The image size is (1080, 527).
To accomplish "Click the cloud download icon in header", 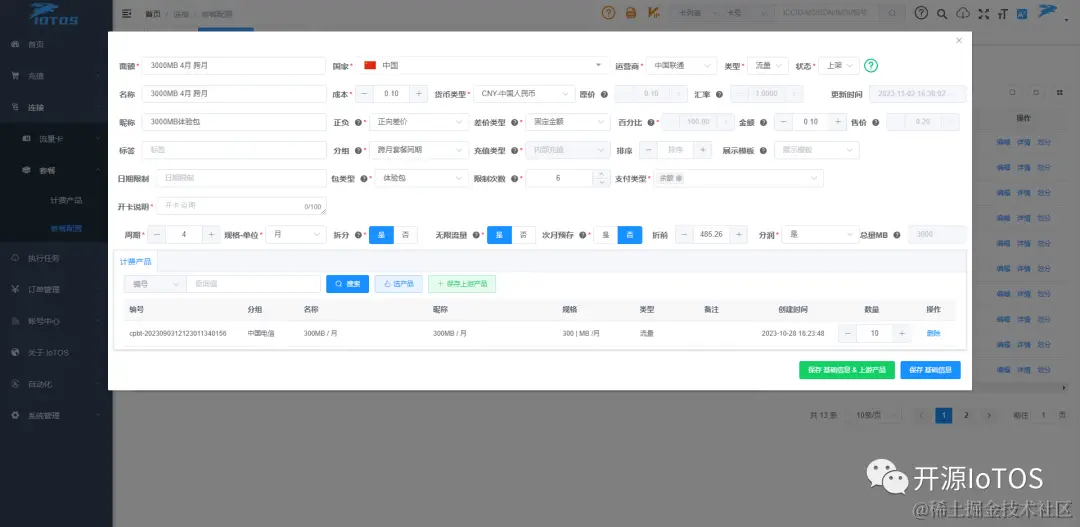I will [x=964, y=13].
